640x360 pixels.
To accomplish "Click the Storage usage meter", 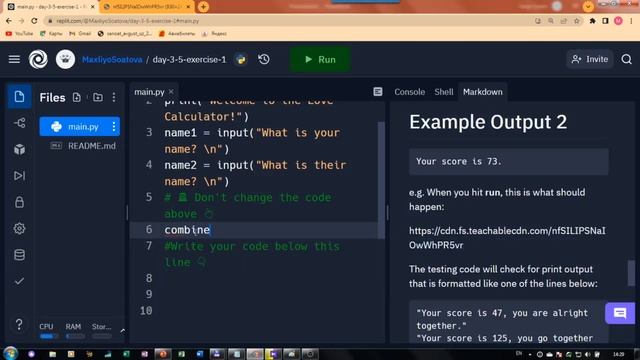I will pos(101,331).
